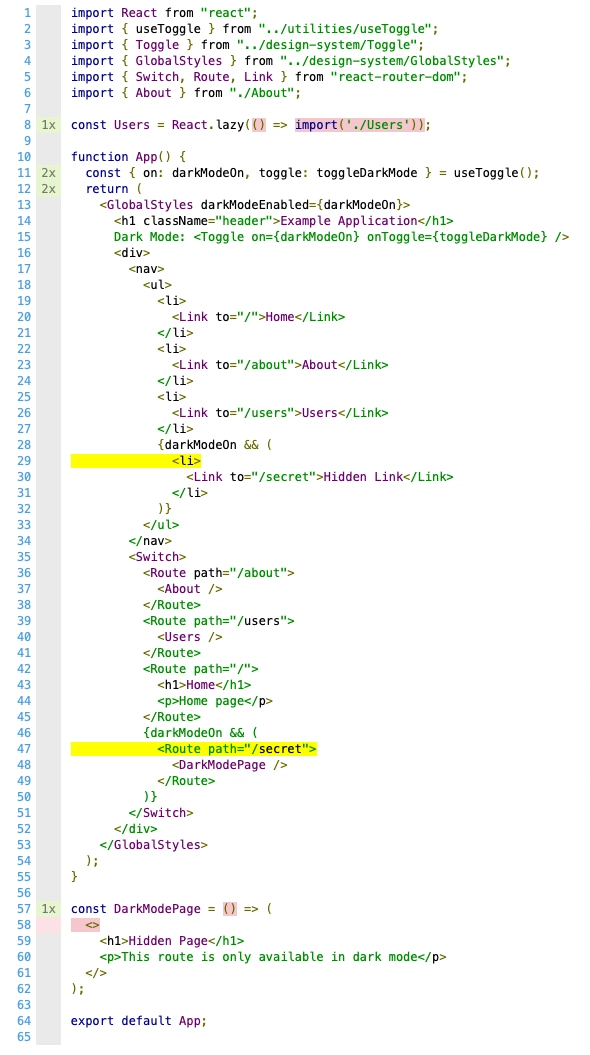Click the Route path="/about" tag

coord(219,573)
